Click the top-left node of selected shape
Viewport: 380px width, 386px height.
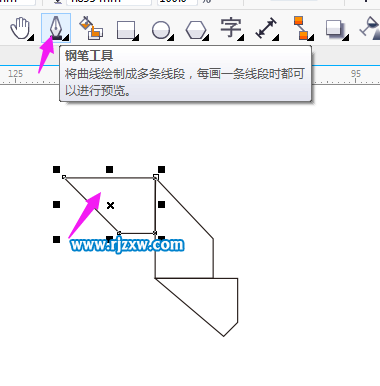(64, 177)
